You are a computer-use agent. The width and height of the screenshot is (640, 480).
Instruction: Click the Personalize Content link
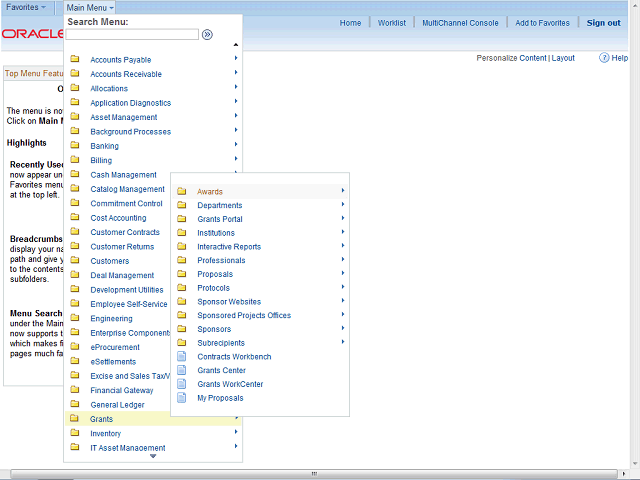[511, 58]
